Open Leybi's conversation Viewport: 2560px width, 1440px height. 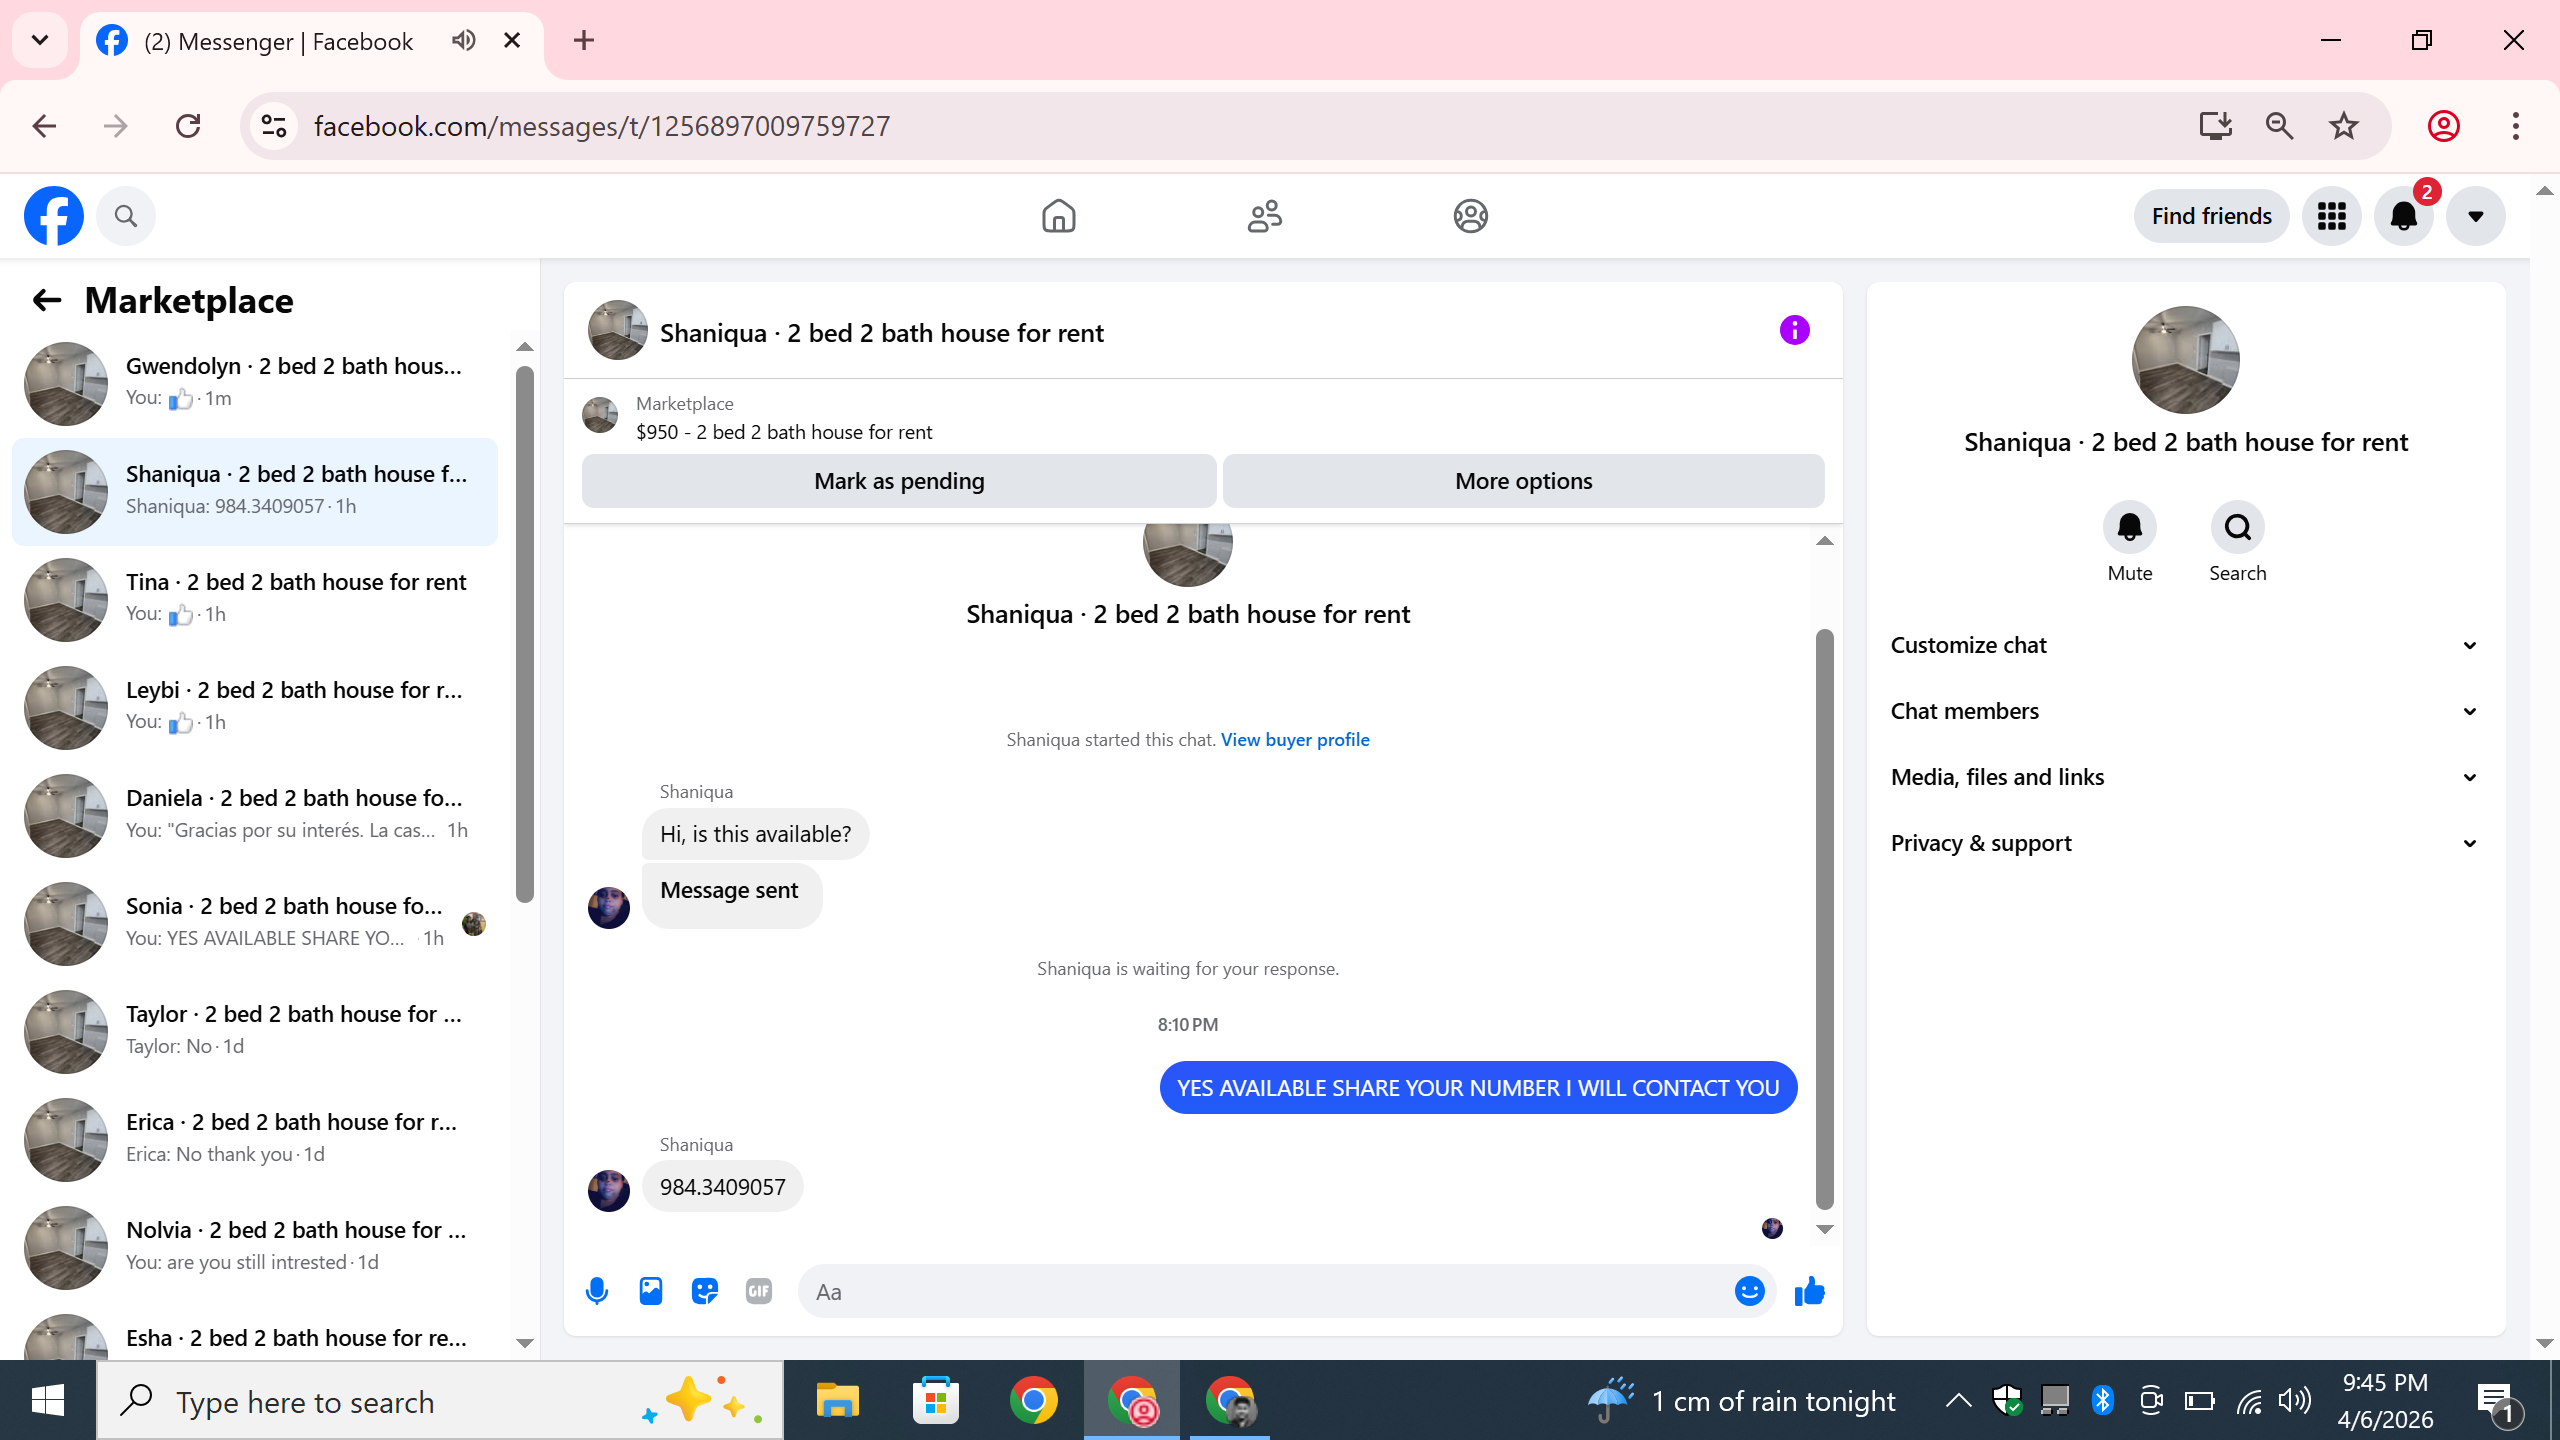255,708
